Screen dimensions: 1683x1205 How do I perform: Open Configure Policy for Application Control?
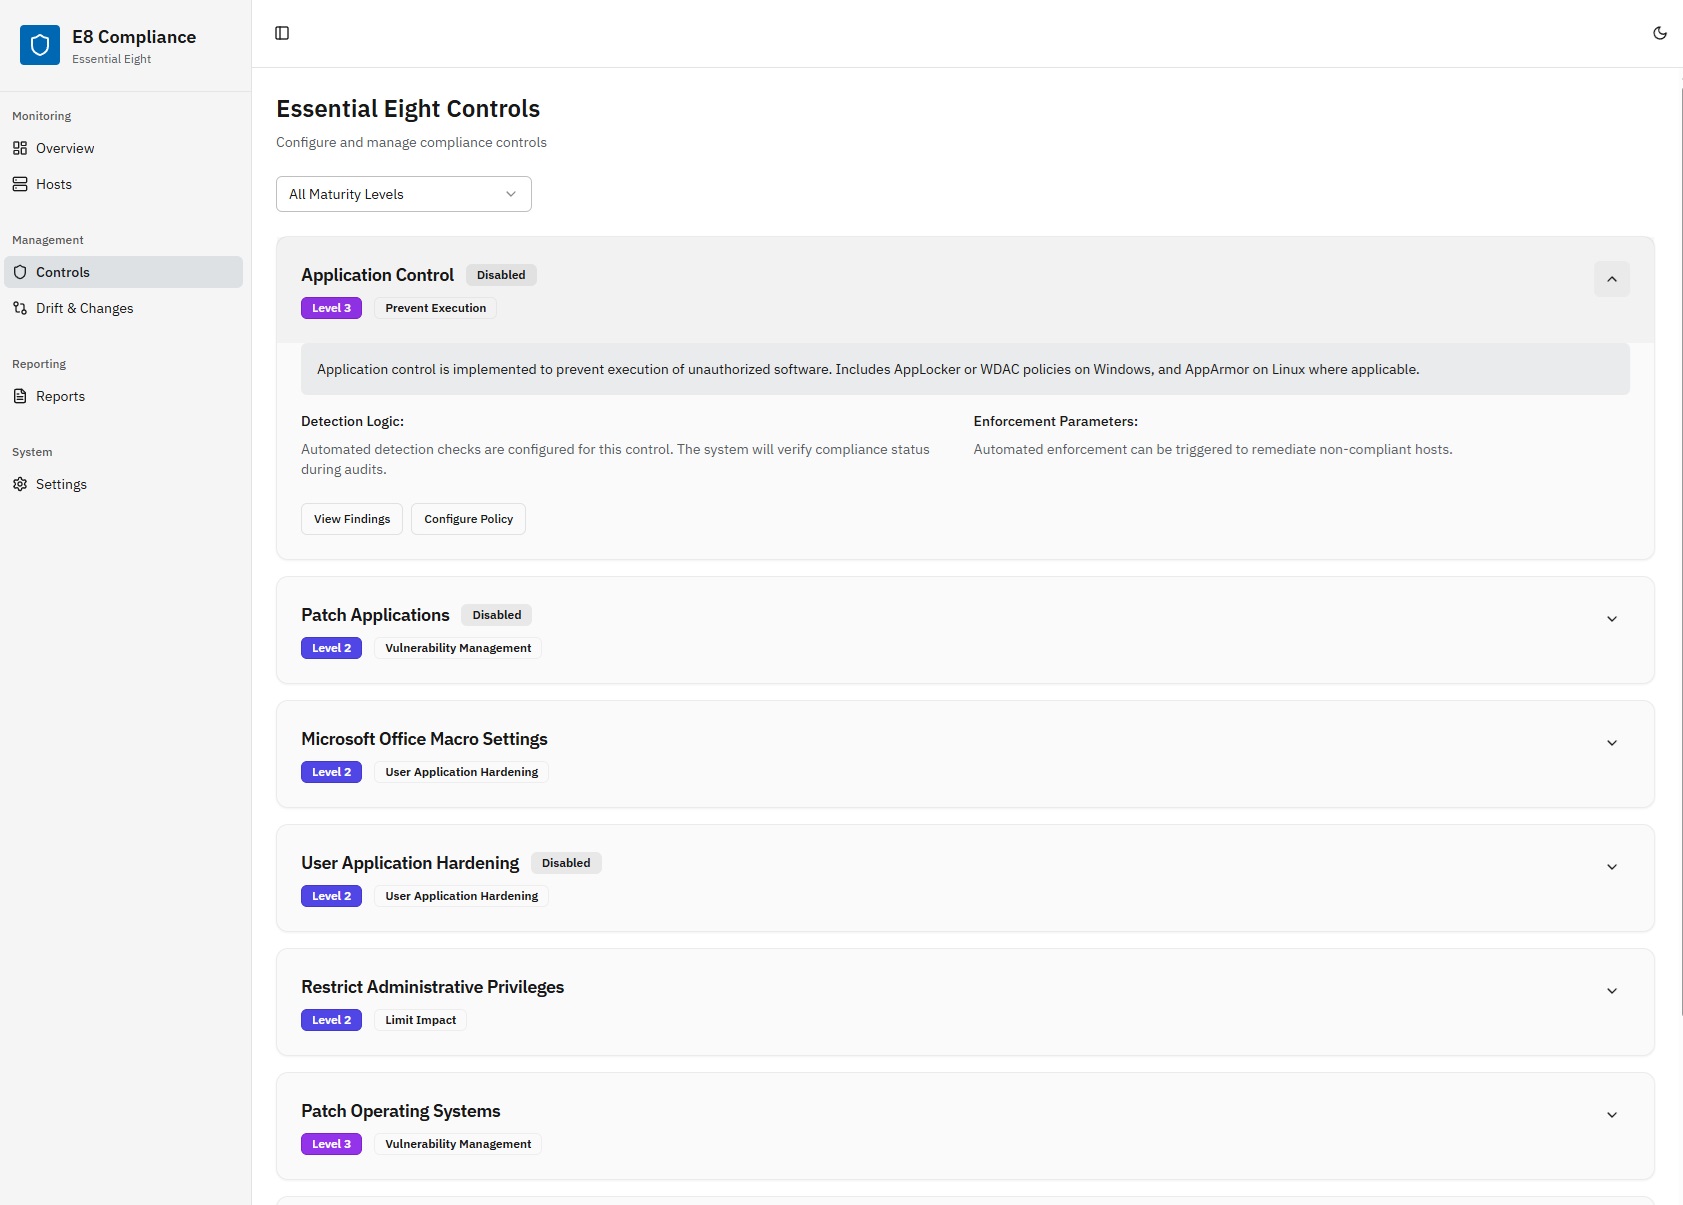pos(468,518)
